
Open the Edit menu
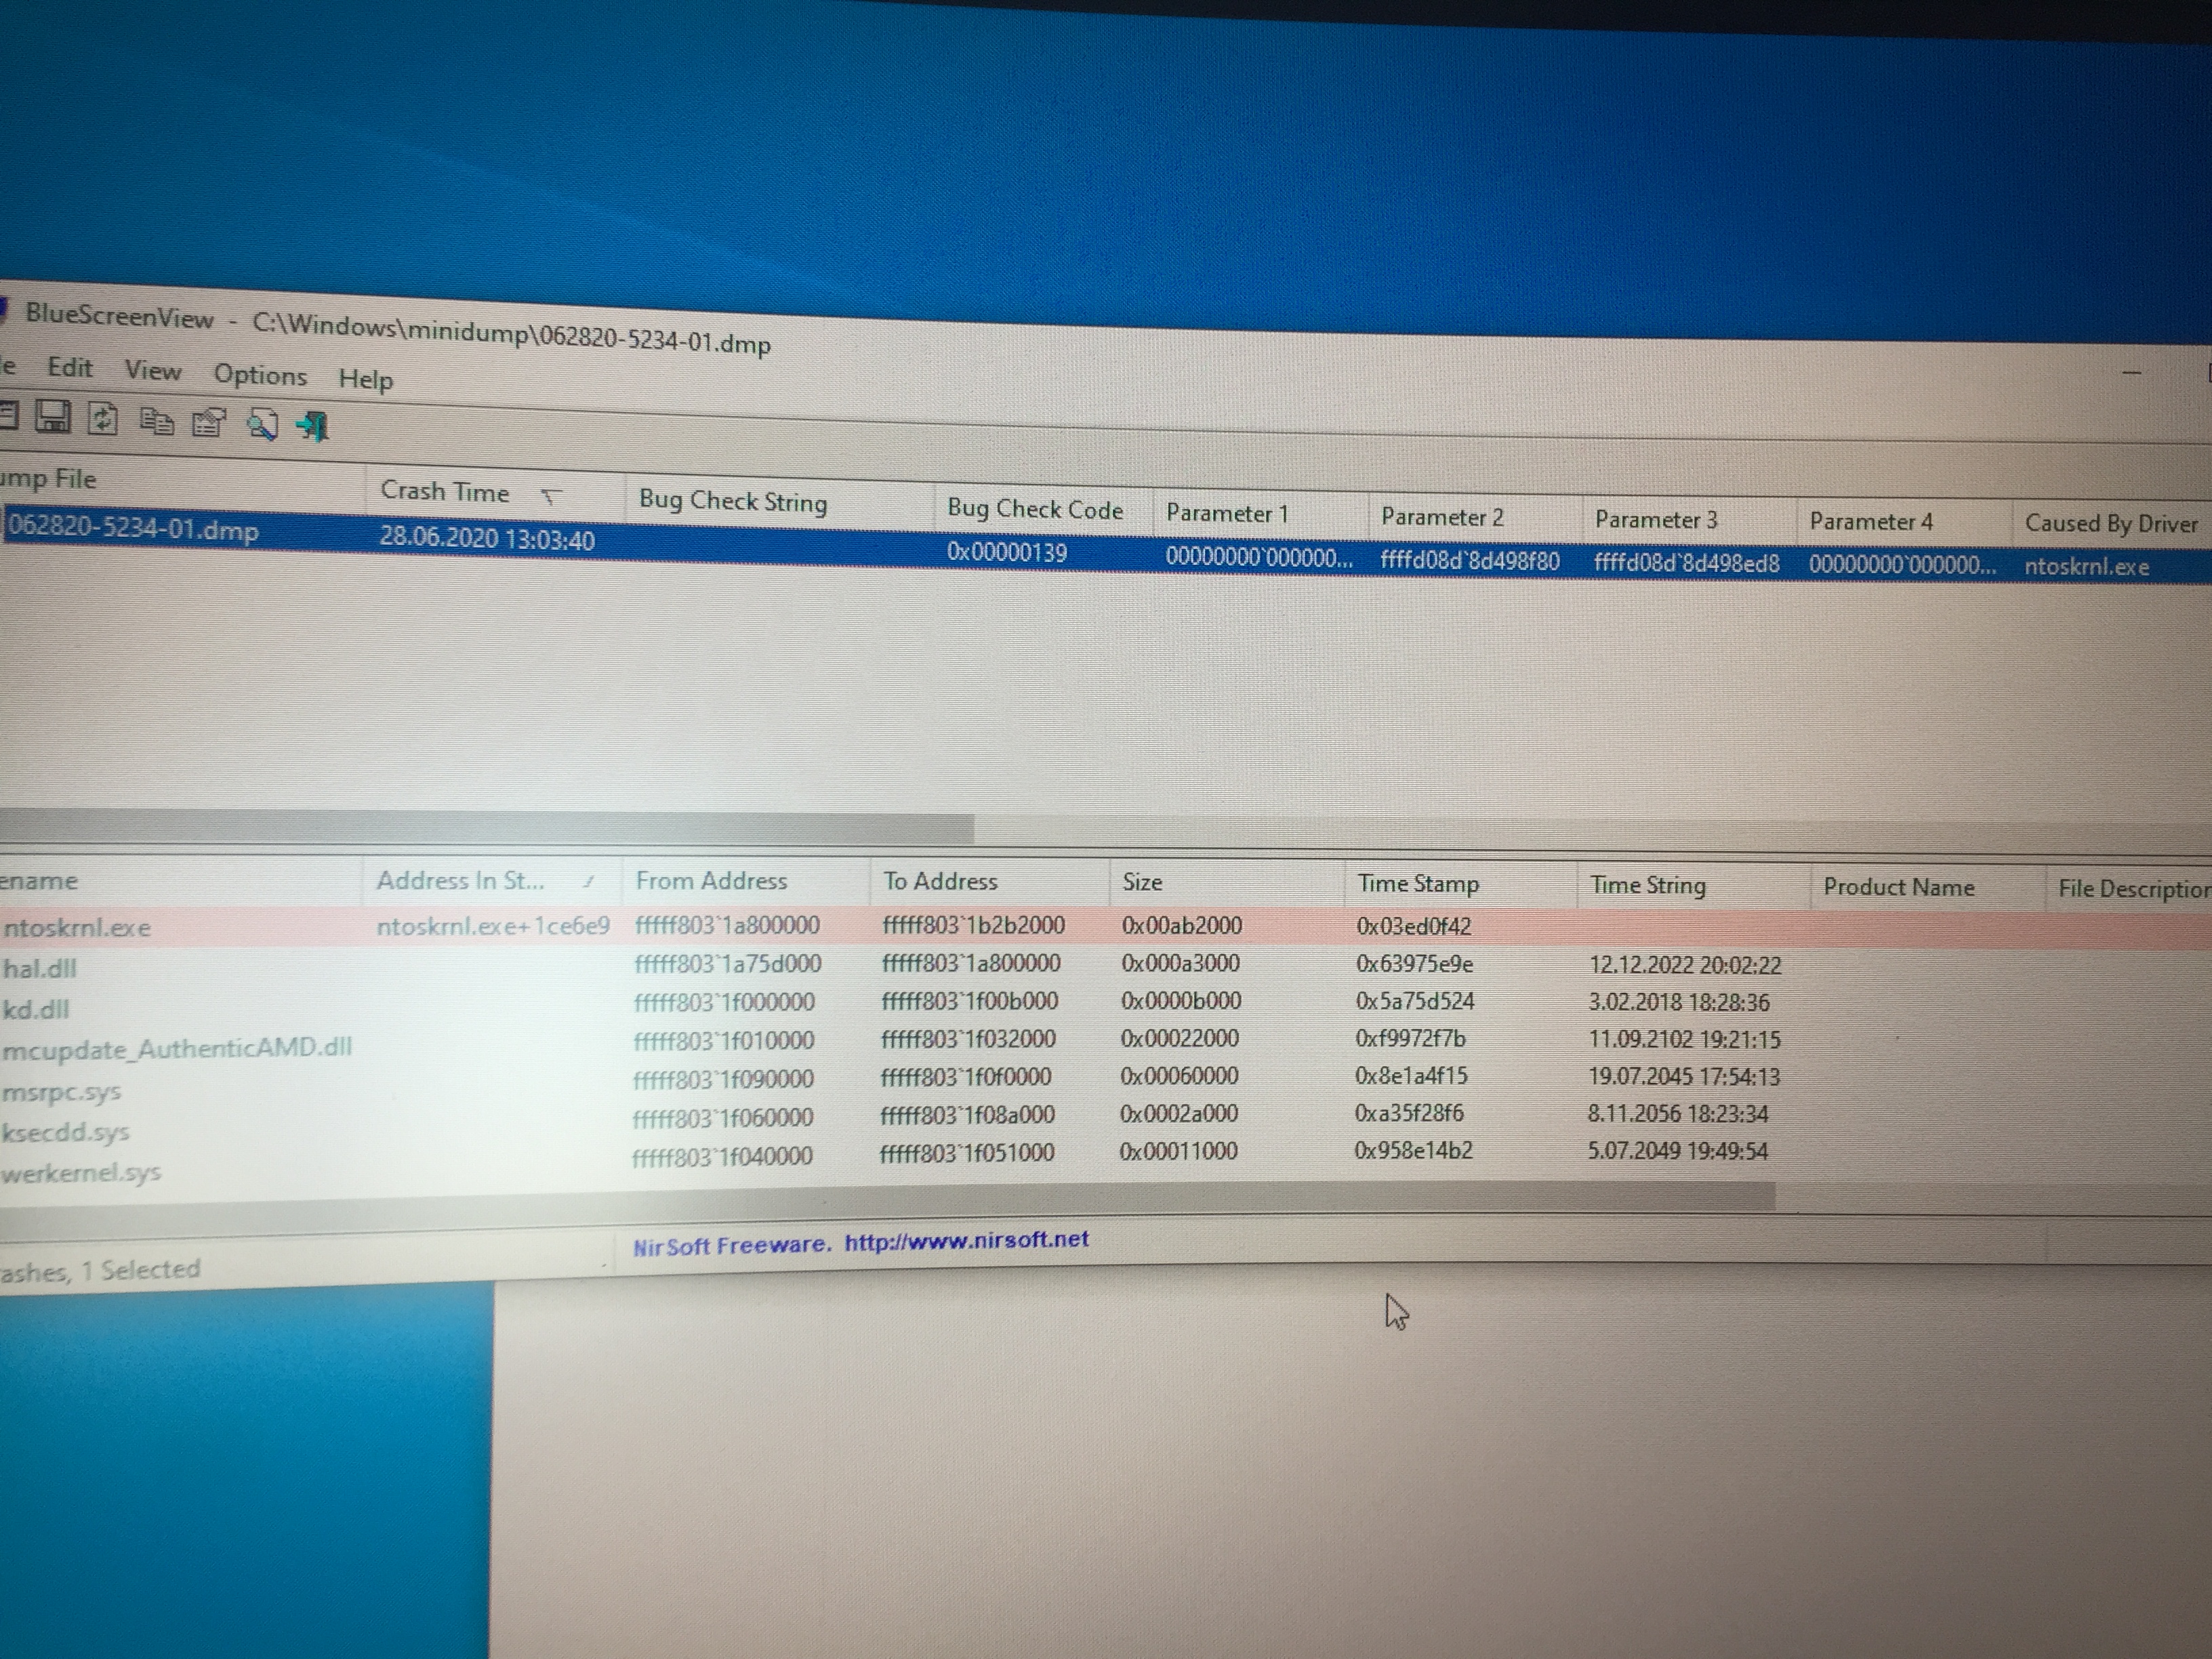coord(70,368)
